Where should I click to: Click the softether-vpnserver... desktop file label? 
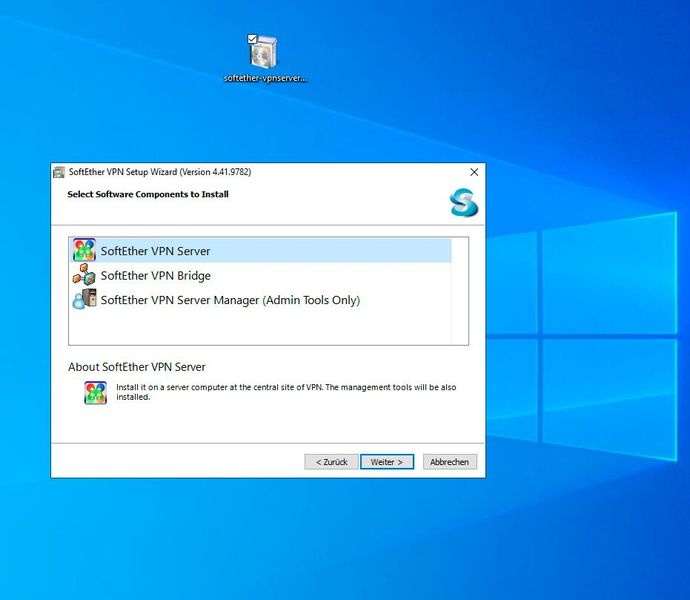[265, 78]
